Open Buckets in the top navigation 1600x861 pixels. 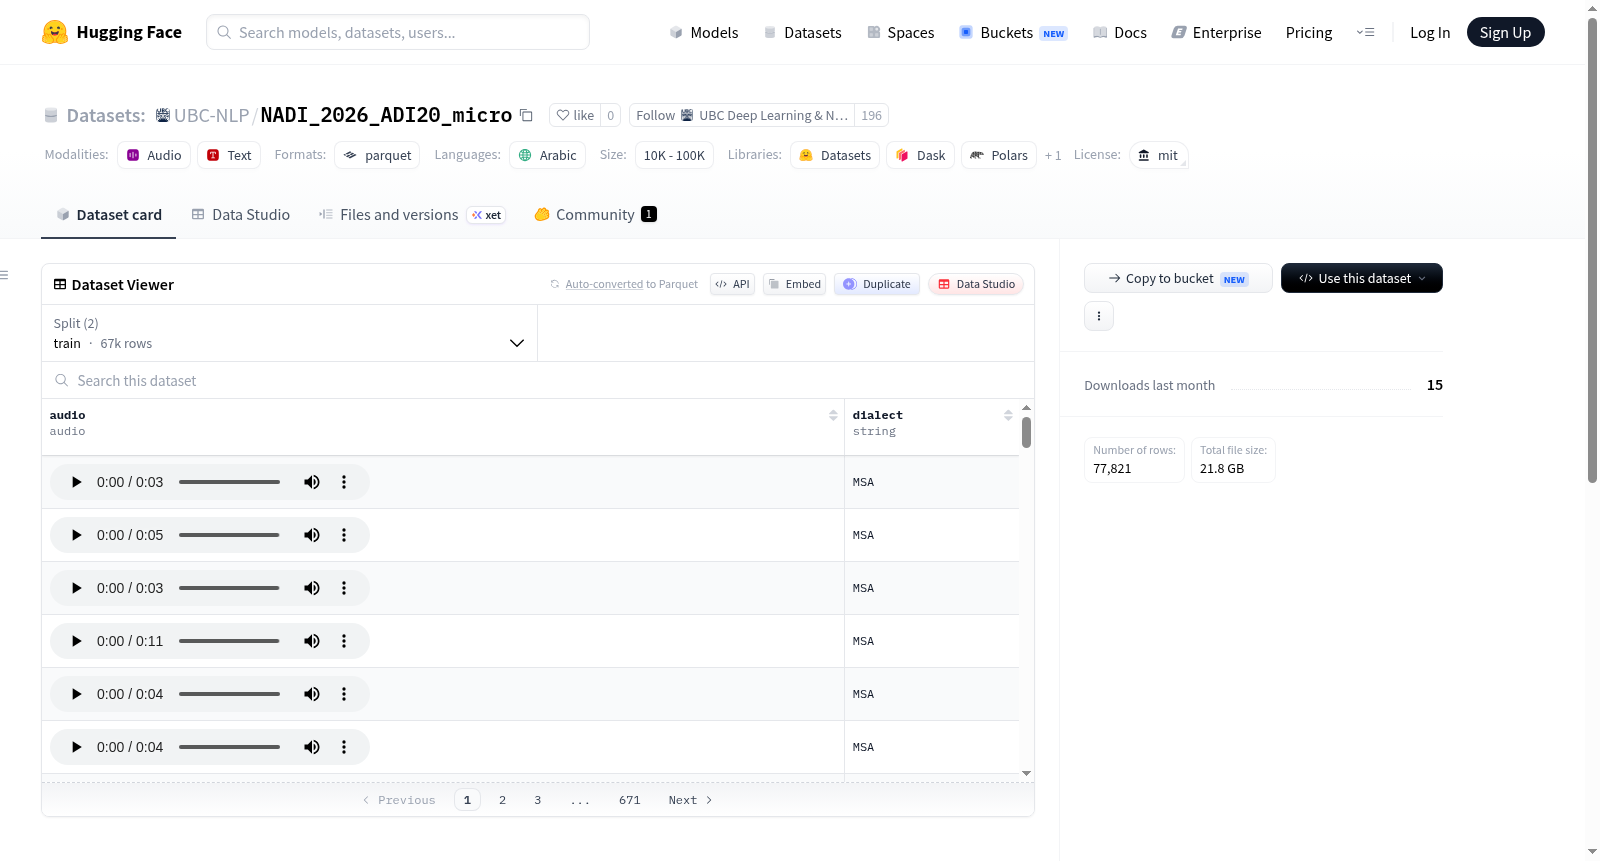click(x=1013, y=32)
